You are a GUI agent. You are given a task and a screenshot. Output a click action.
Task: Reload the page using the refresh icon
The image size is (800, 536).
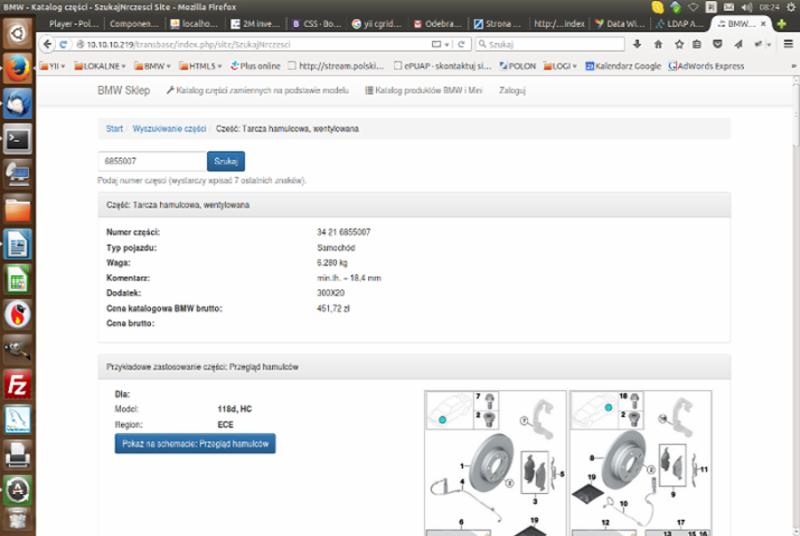(462, 44)
